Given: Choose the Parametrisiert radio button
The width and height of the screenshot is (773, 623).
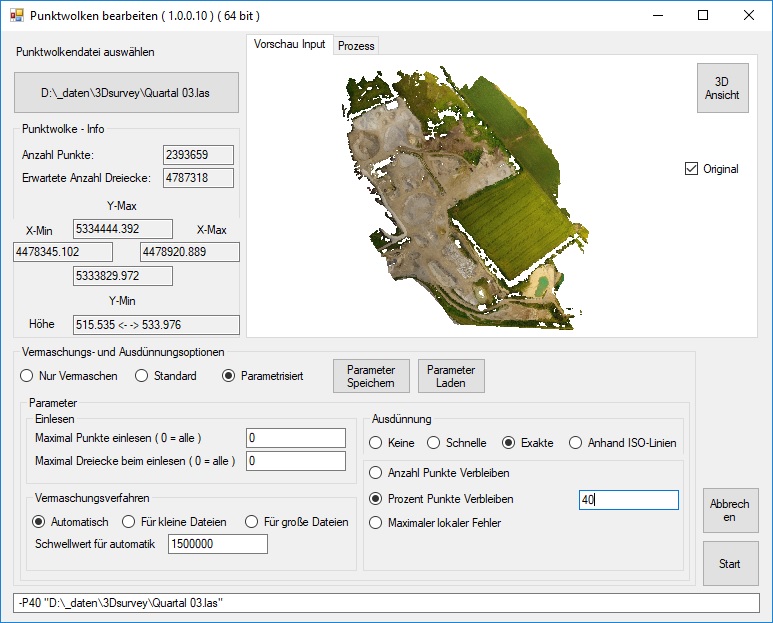Looking at the screenshot, I should [229, 376].
